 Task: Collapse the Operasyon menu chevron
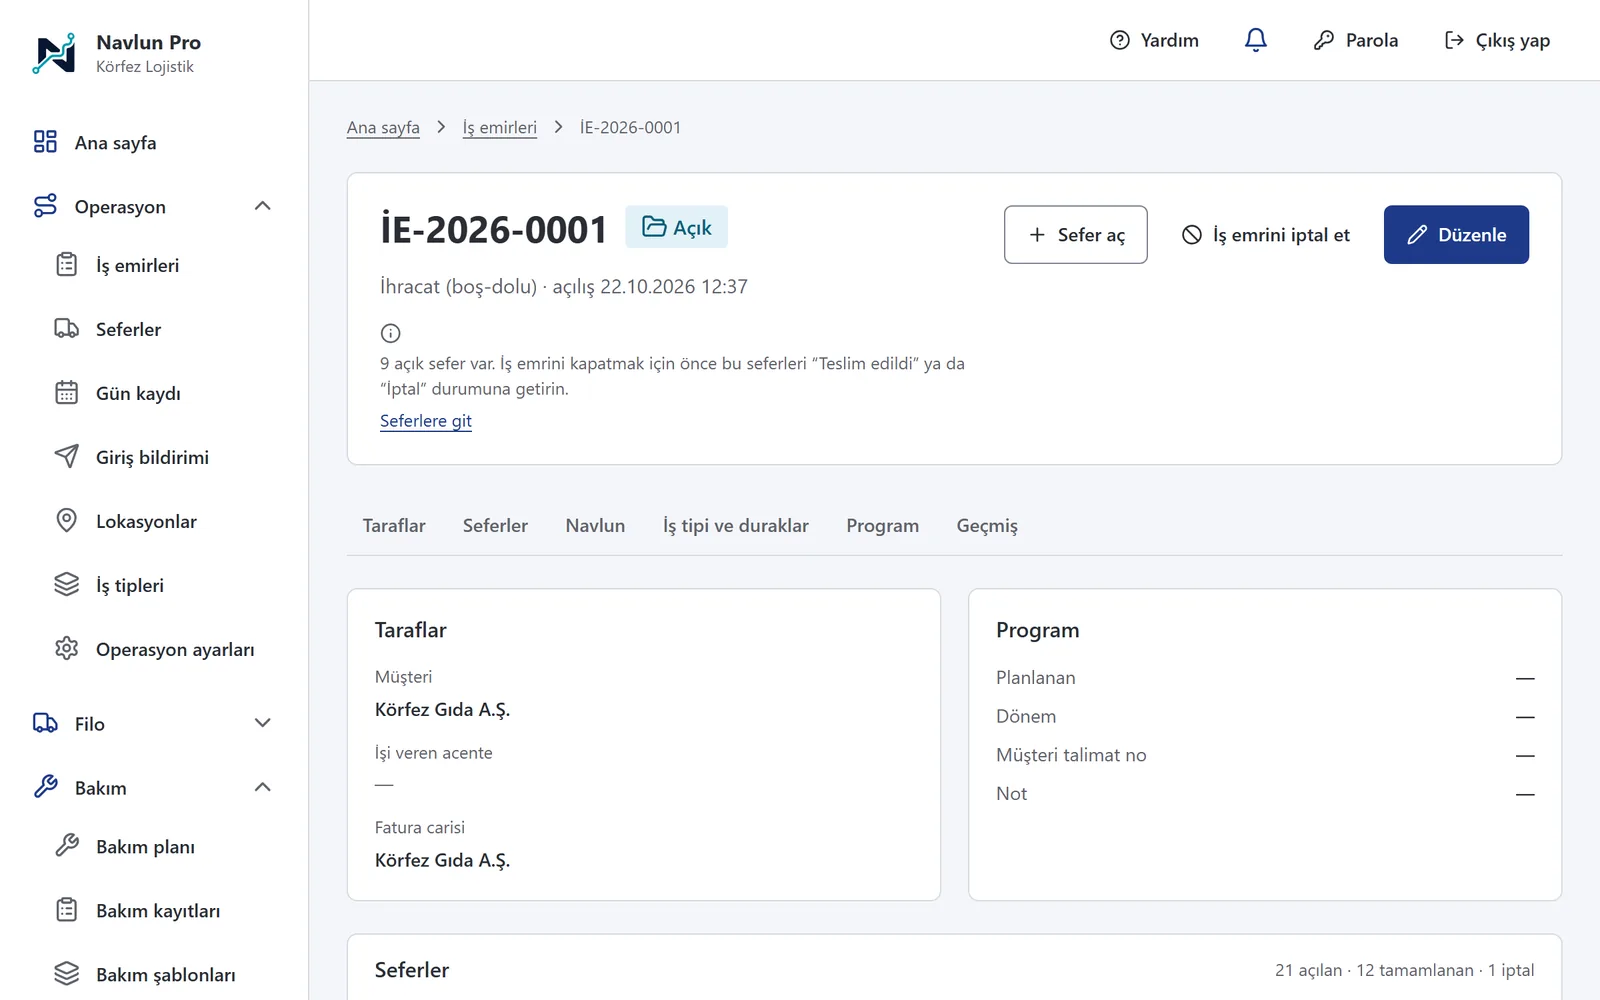tap(263, 206)
